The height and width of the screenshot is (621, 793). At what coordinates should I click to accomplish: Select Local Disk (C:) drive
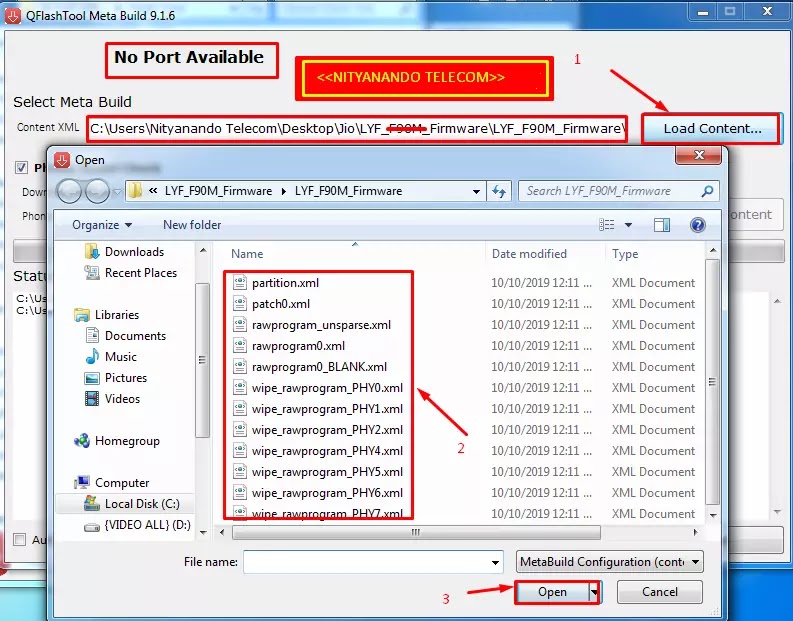click(142, 504)
